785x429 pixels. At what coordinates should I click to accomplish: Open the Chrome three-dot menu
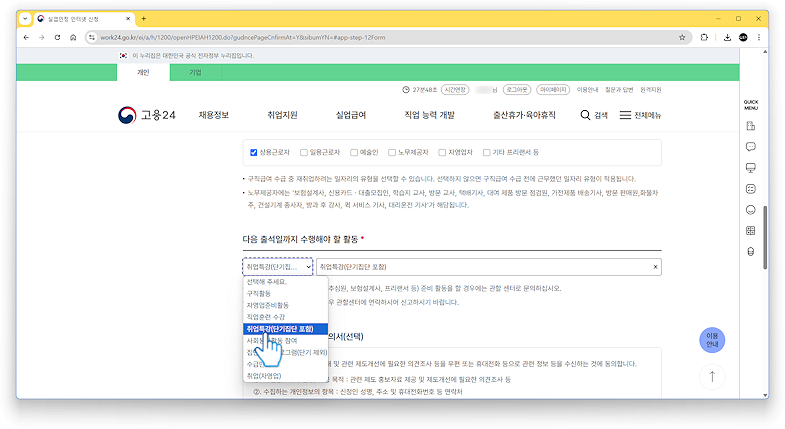759,38
